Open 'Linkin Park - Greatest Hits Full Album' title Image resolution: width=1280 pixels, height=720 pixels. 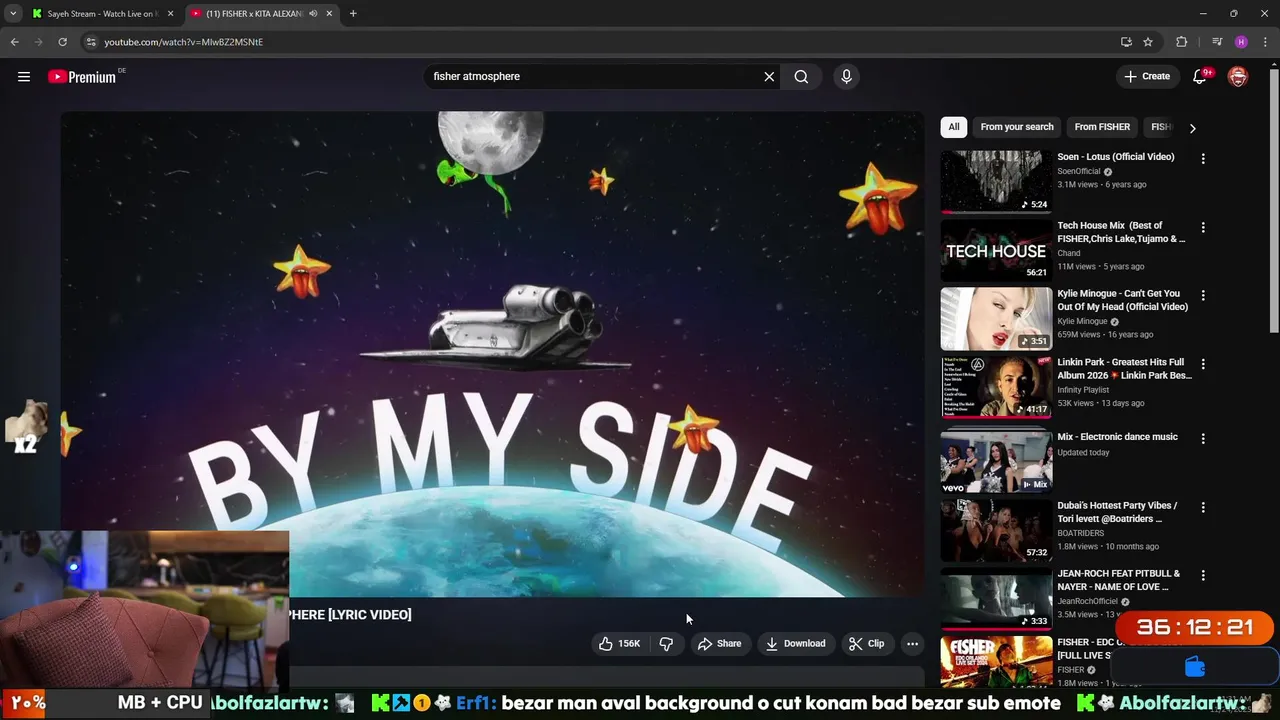(1124, 369)
